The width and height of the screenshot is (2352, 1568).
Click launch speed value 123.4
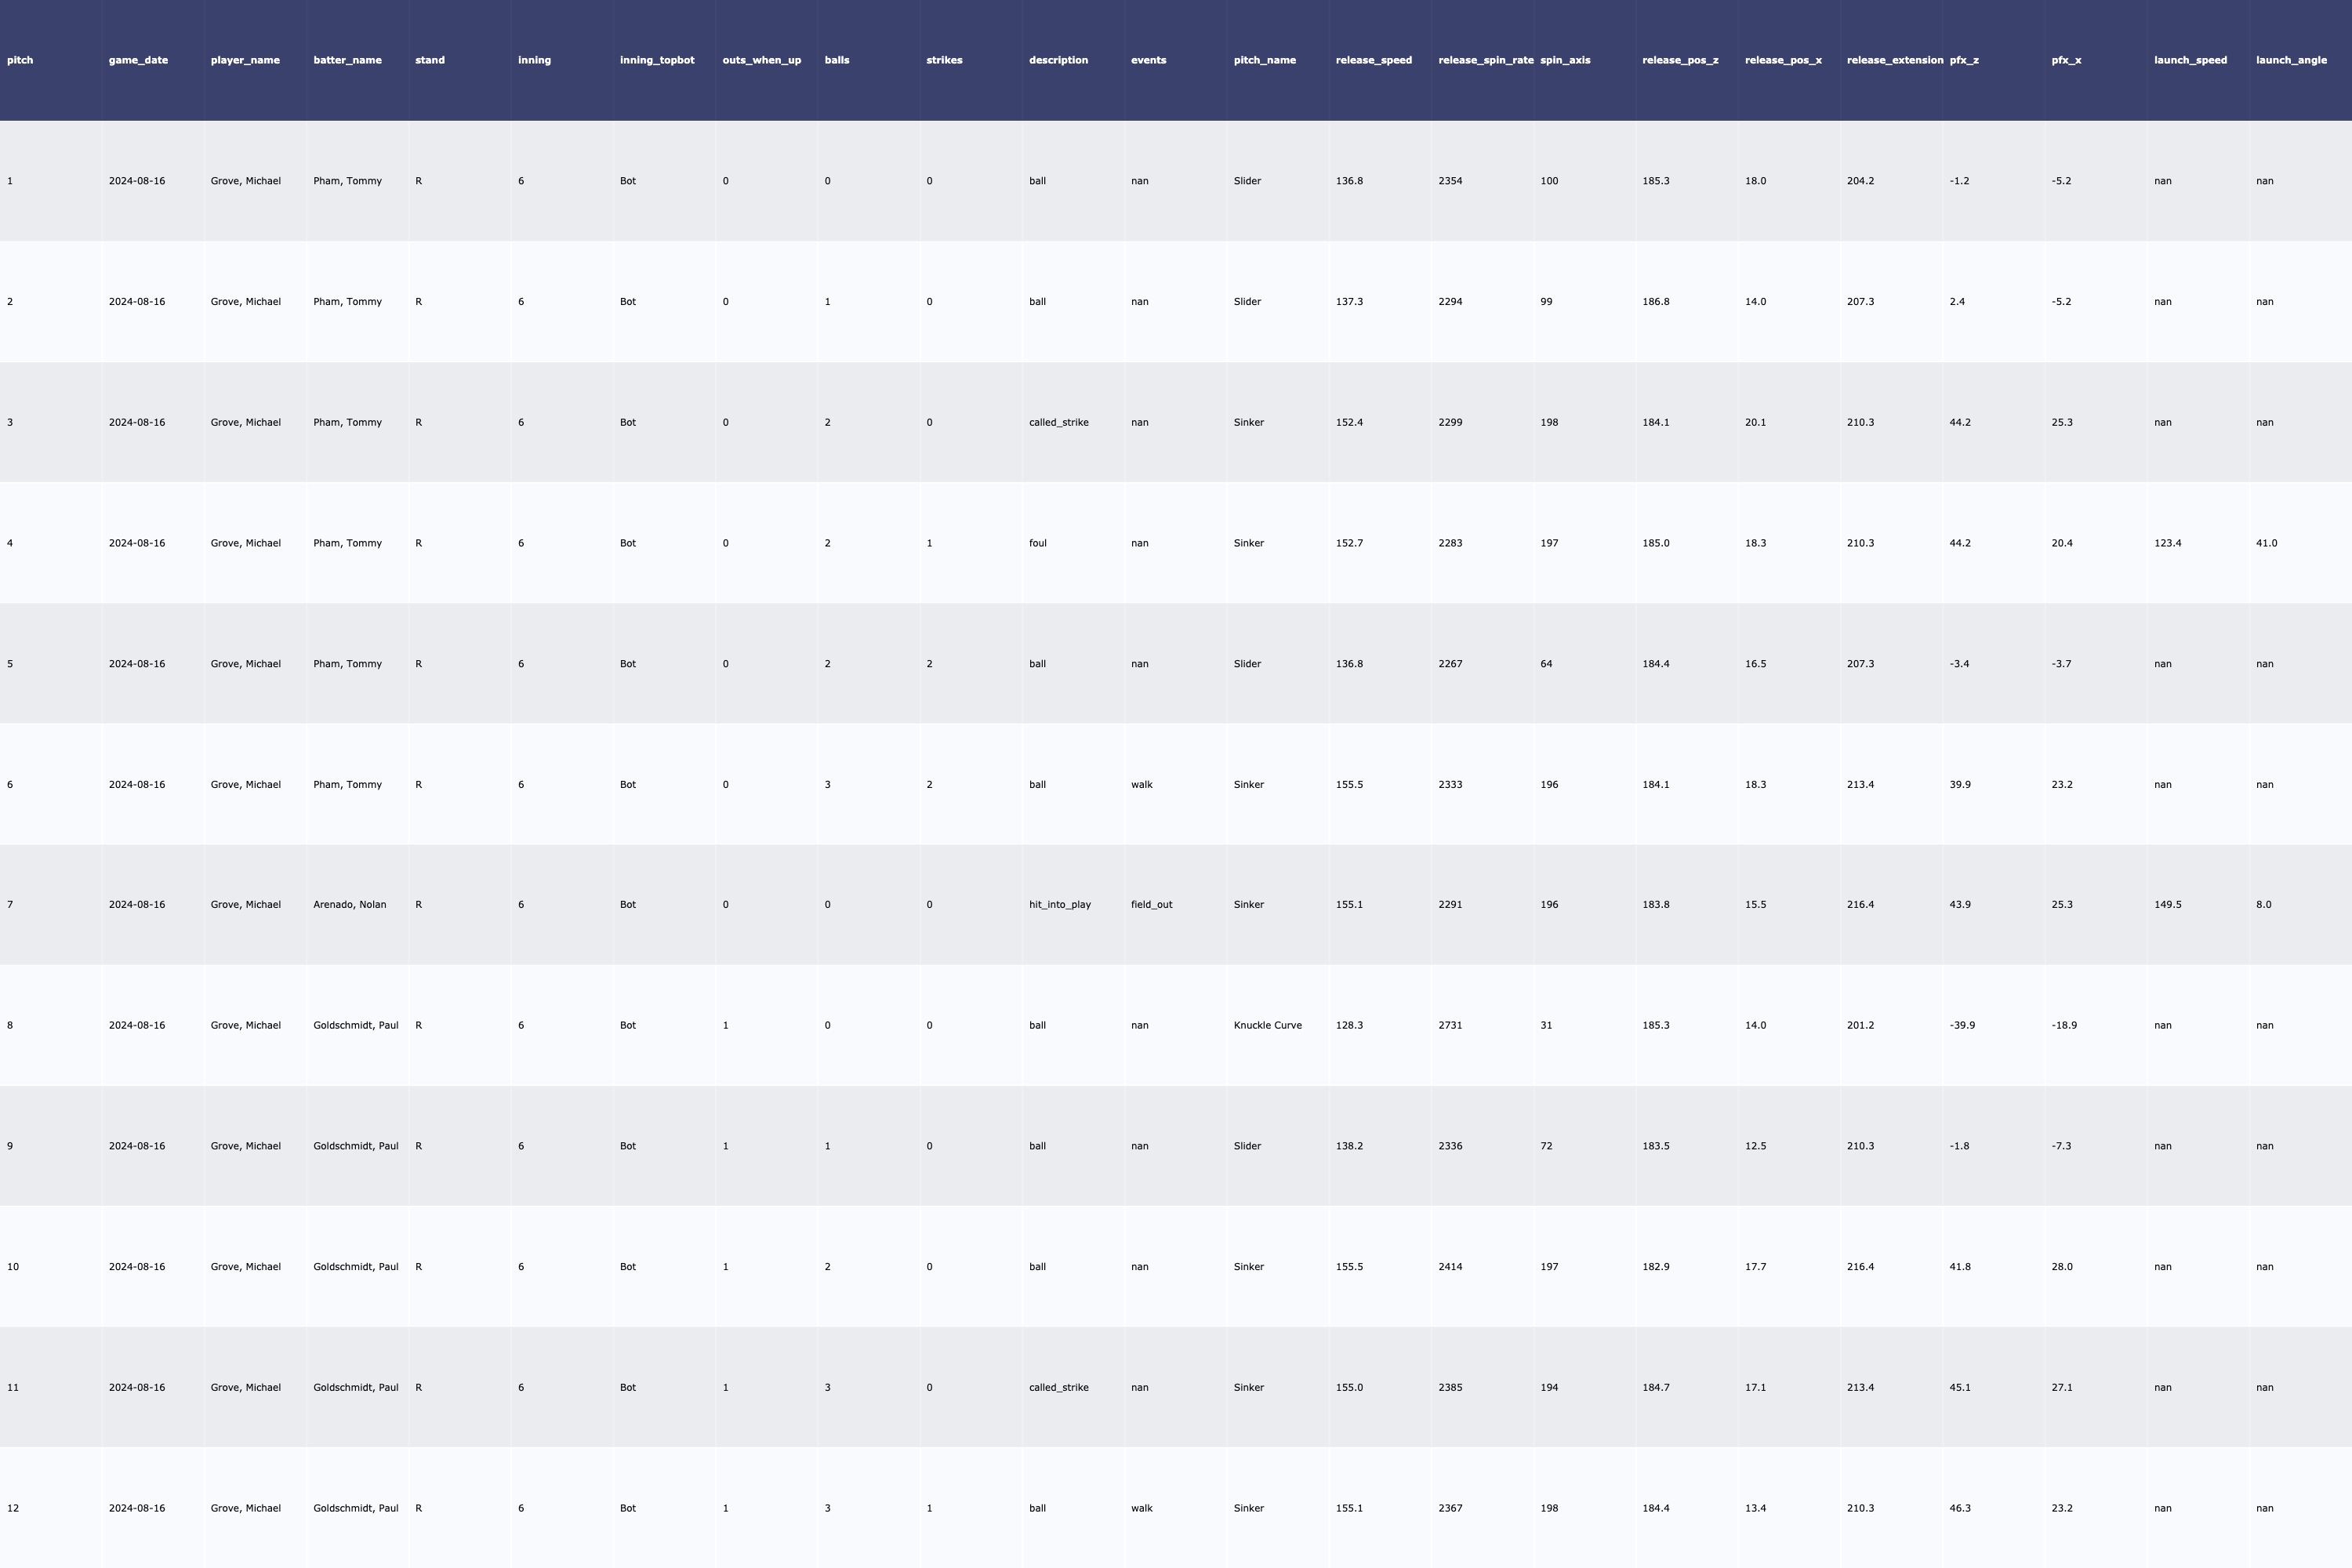point(2167,543)
